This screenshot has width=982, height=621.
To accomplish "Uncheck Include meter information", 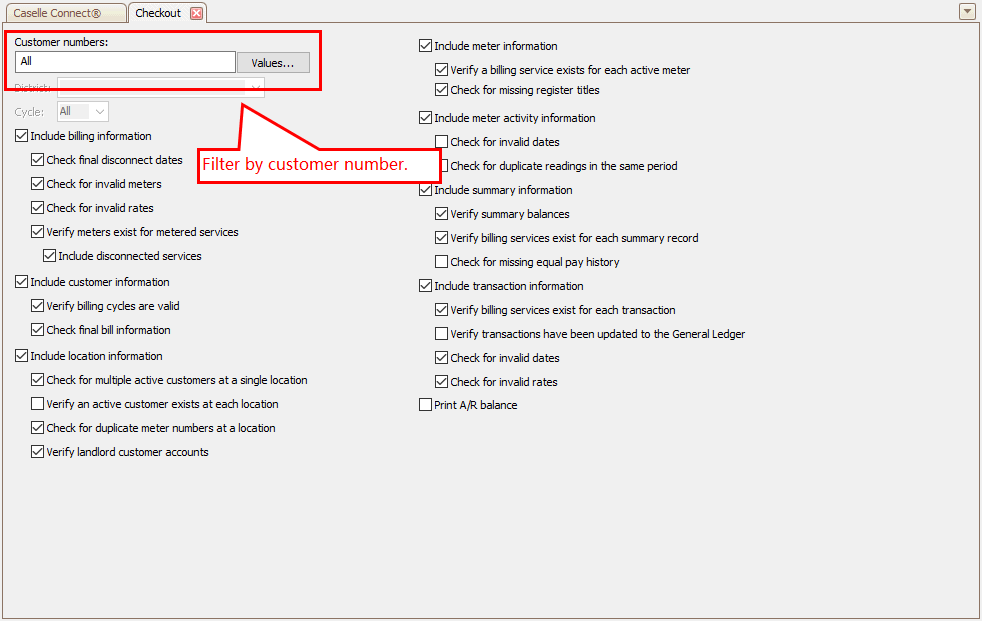I will click(426, 46).
